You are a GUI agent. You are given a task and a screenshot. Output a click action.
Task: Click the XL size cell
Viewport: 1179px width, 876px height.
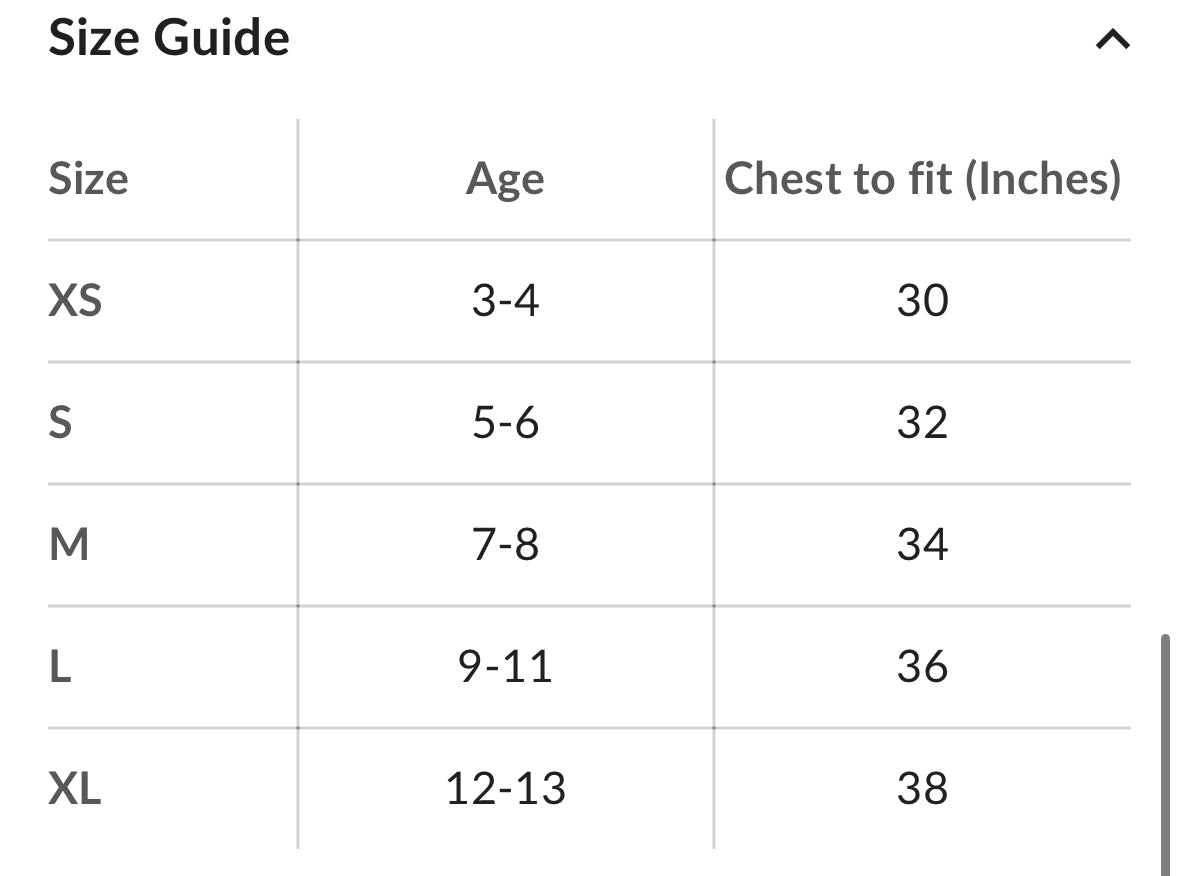click(75, 789)
